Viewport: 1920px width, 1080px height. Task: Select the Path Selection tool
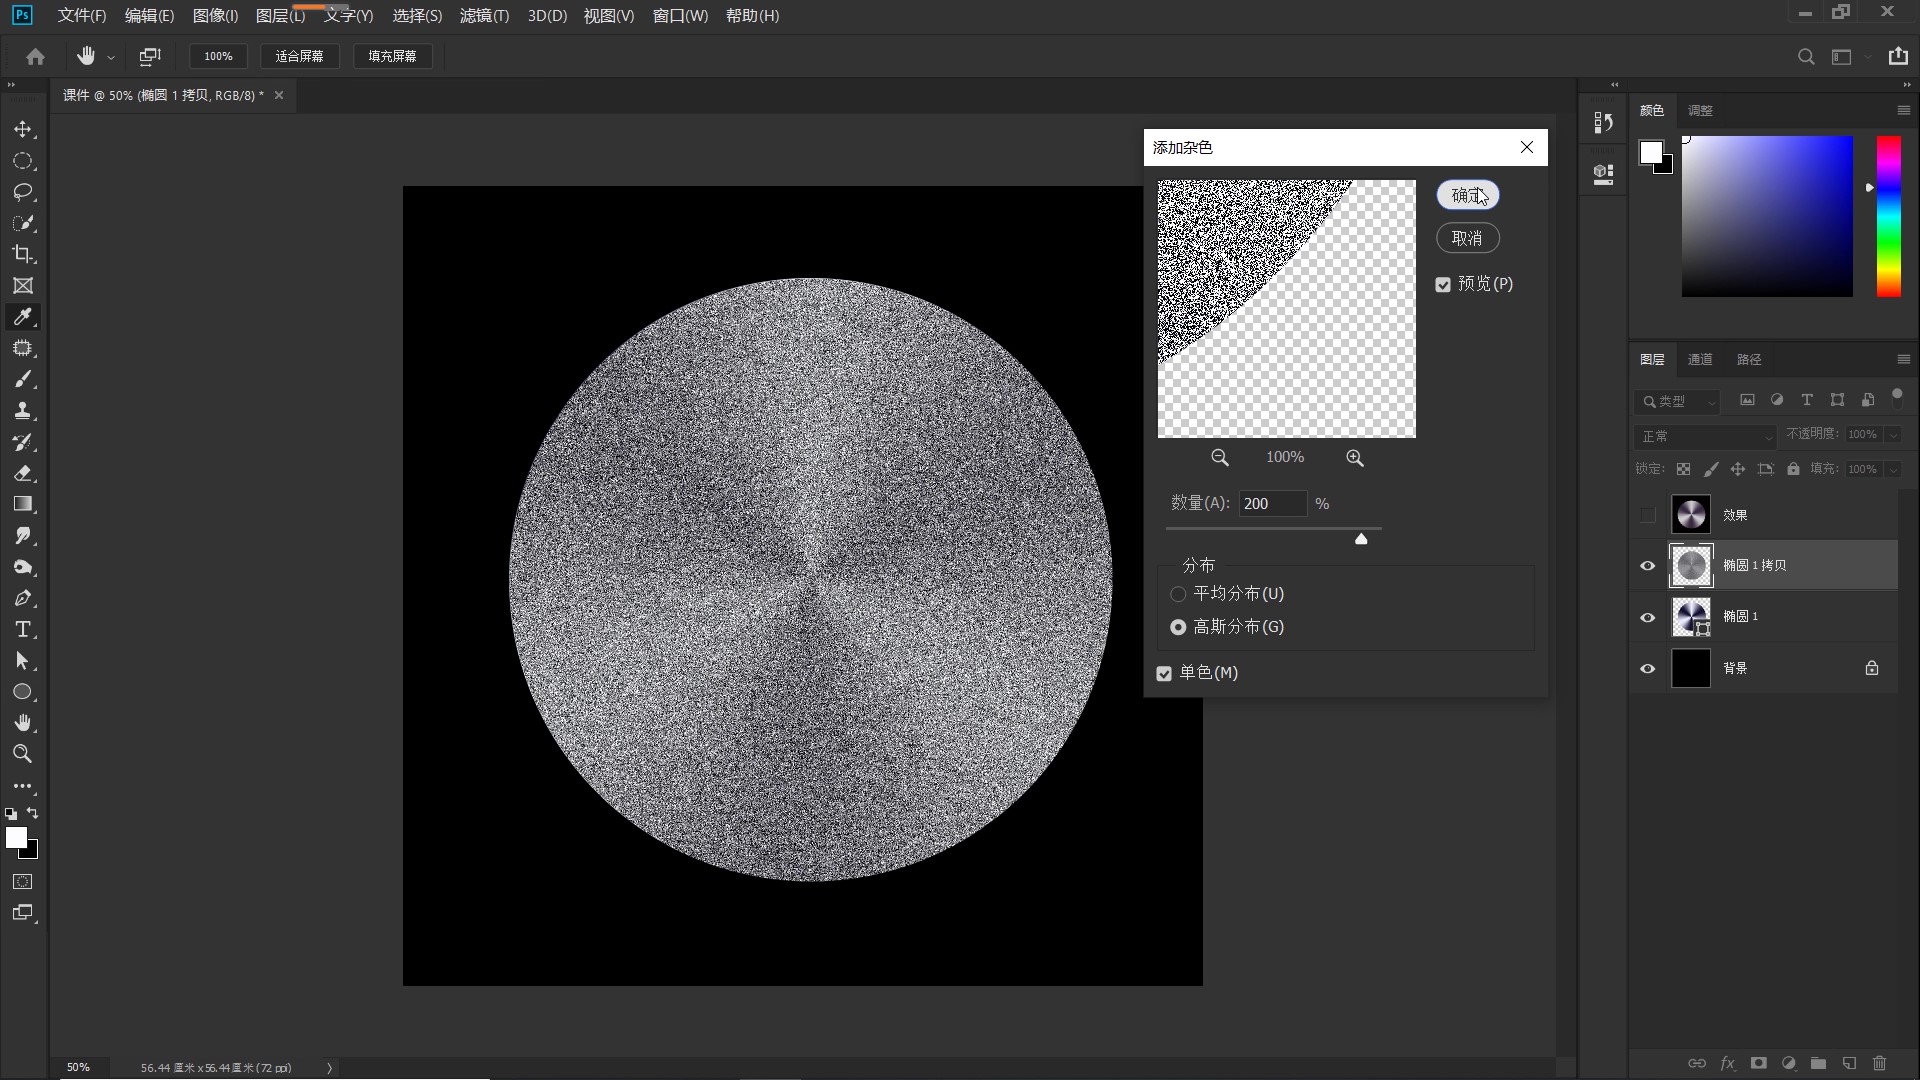point(23,661)
